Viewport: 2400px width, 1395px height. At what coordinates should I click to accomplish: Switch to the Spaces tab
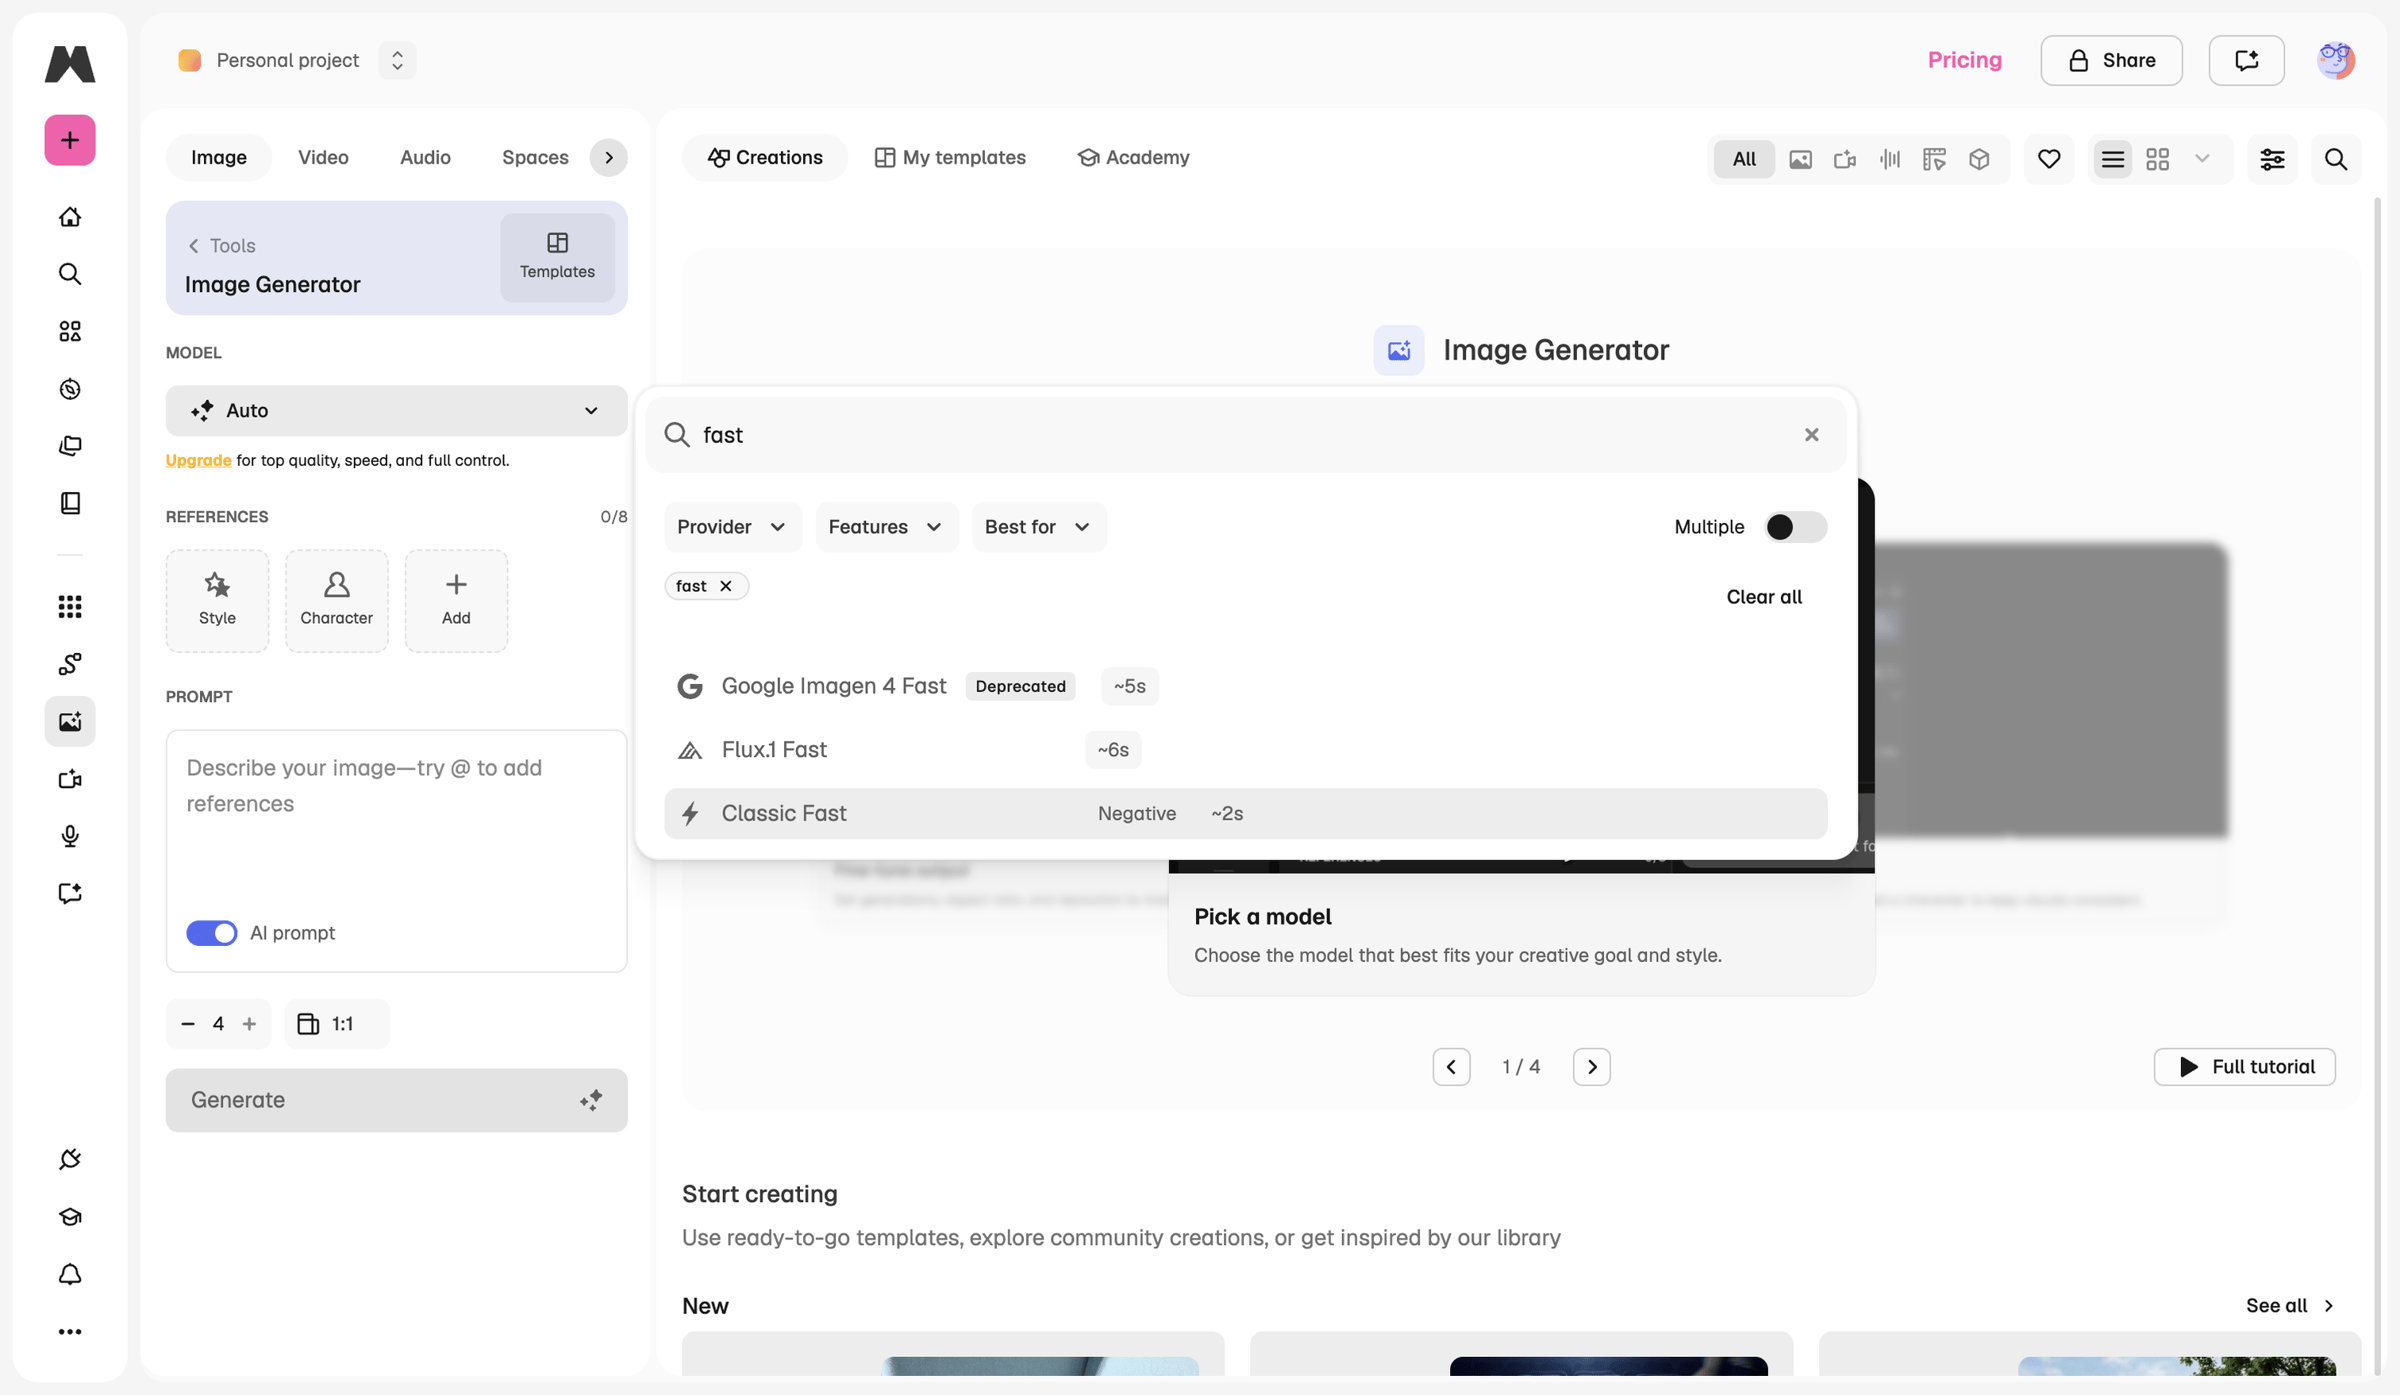coord(535,157)
